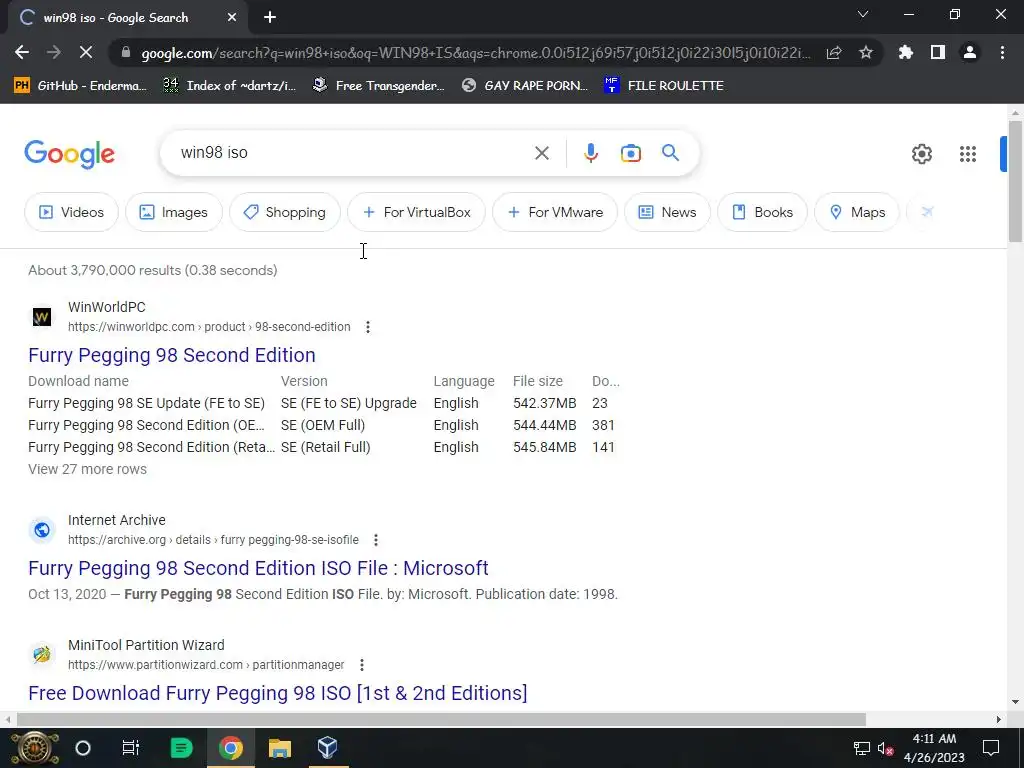This screenshot has width=1024, height=768.
Task: Bookmark this tab with the star
Action: click(x=866, y=52)
